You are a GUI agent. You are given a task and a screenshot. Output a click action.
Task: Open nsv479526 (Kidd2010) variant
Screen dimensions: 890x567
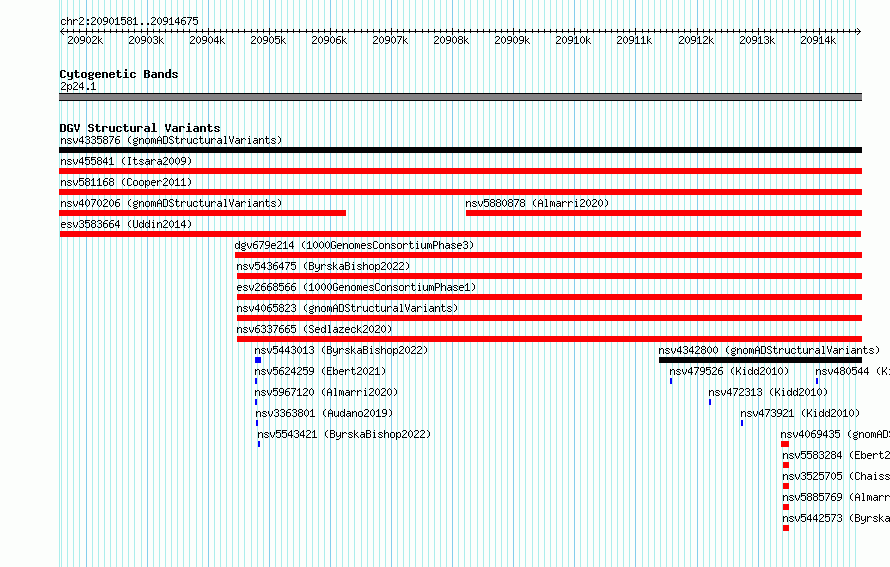point(729,371)
